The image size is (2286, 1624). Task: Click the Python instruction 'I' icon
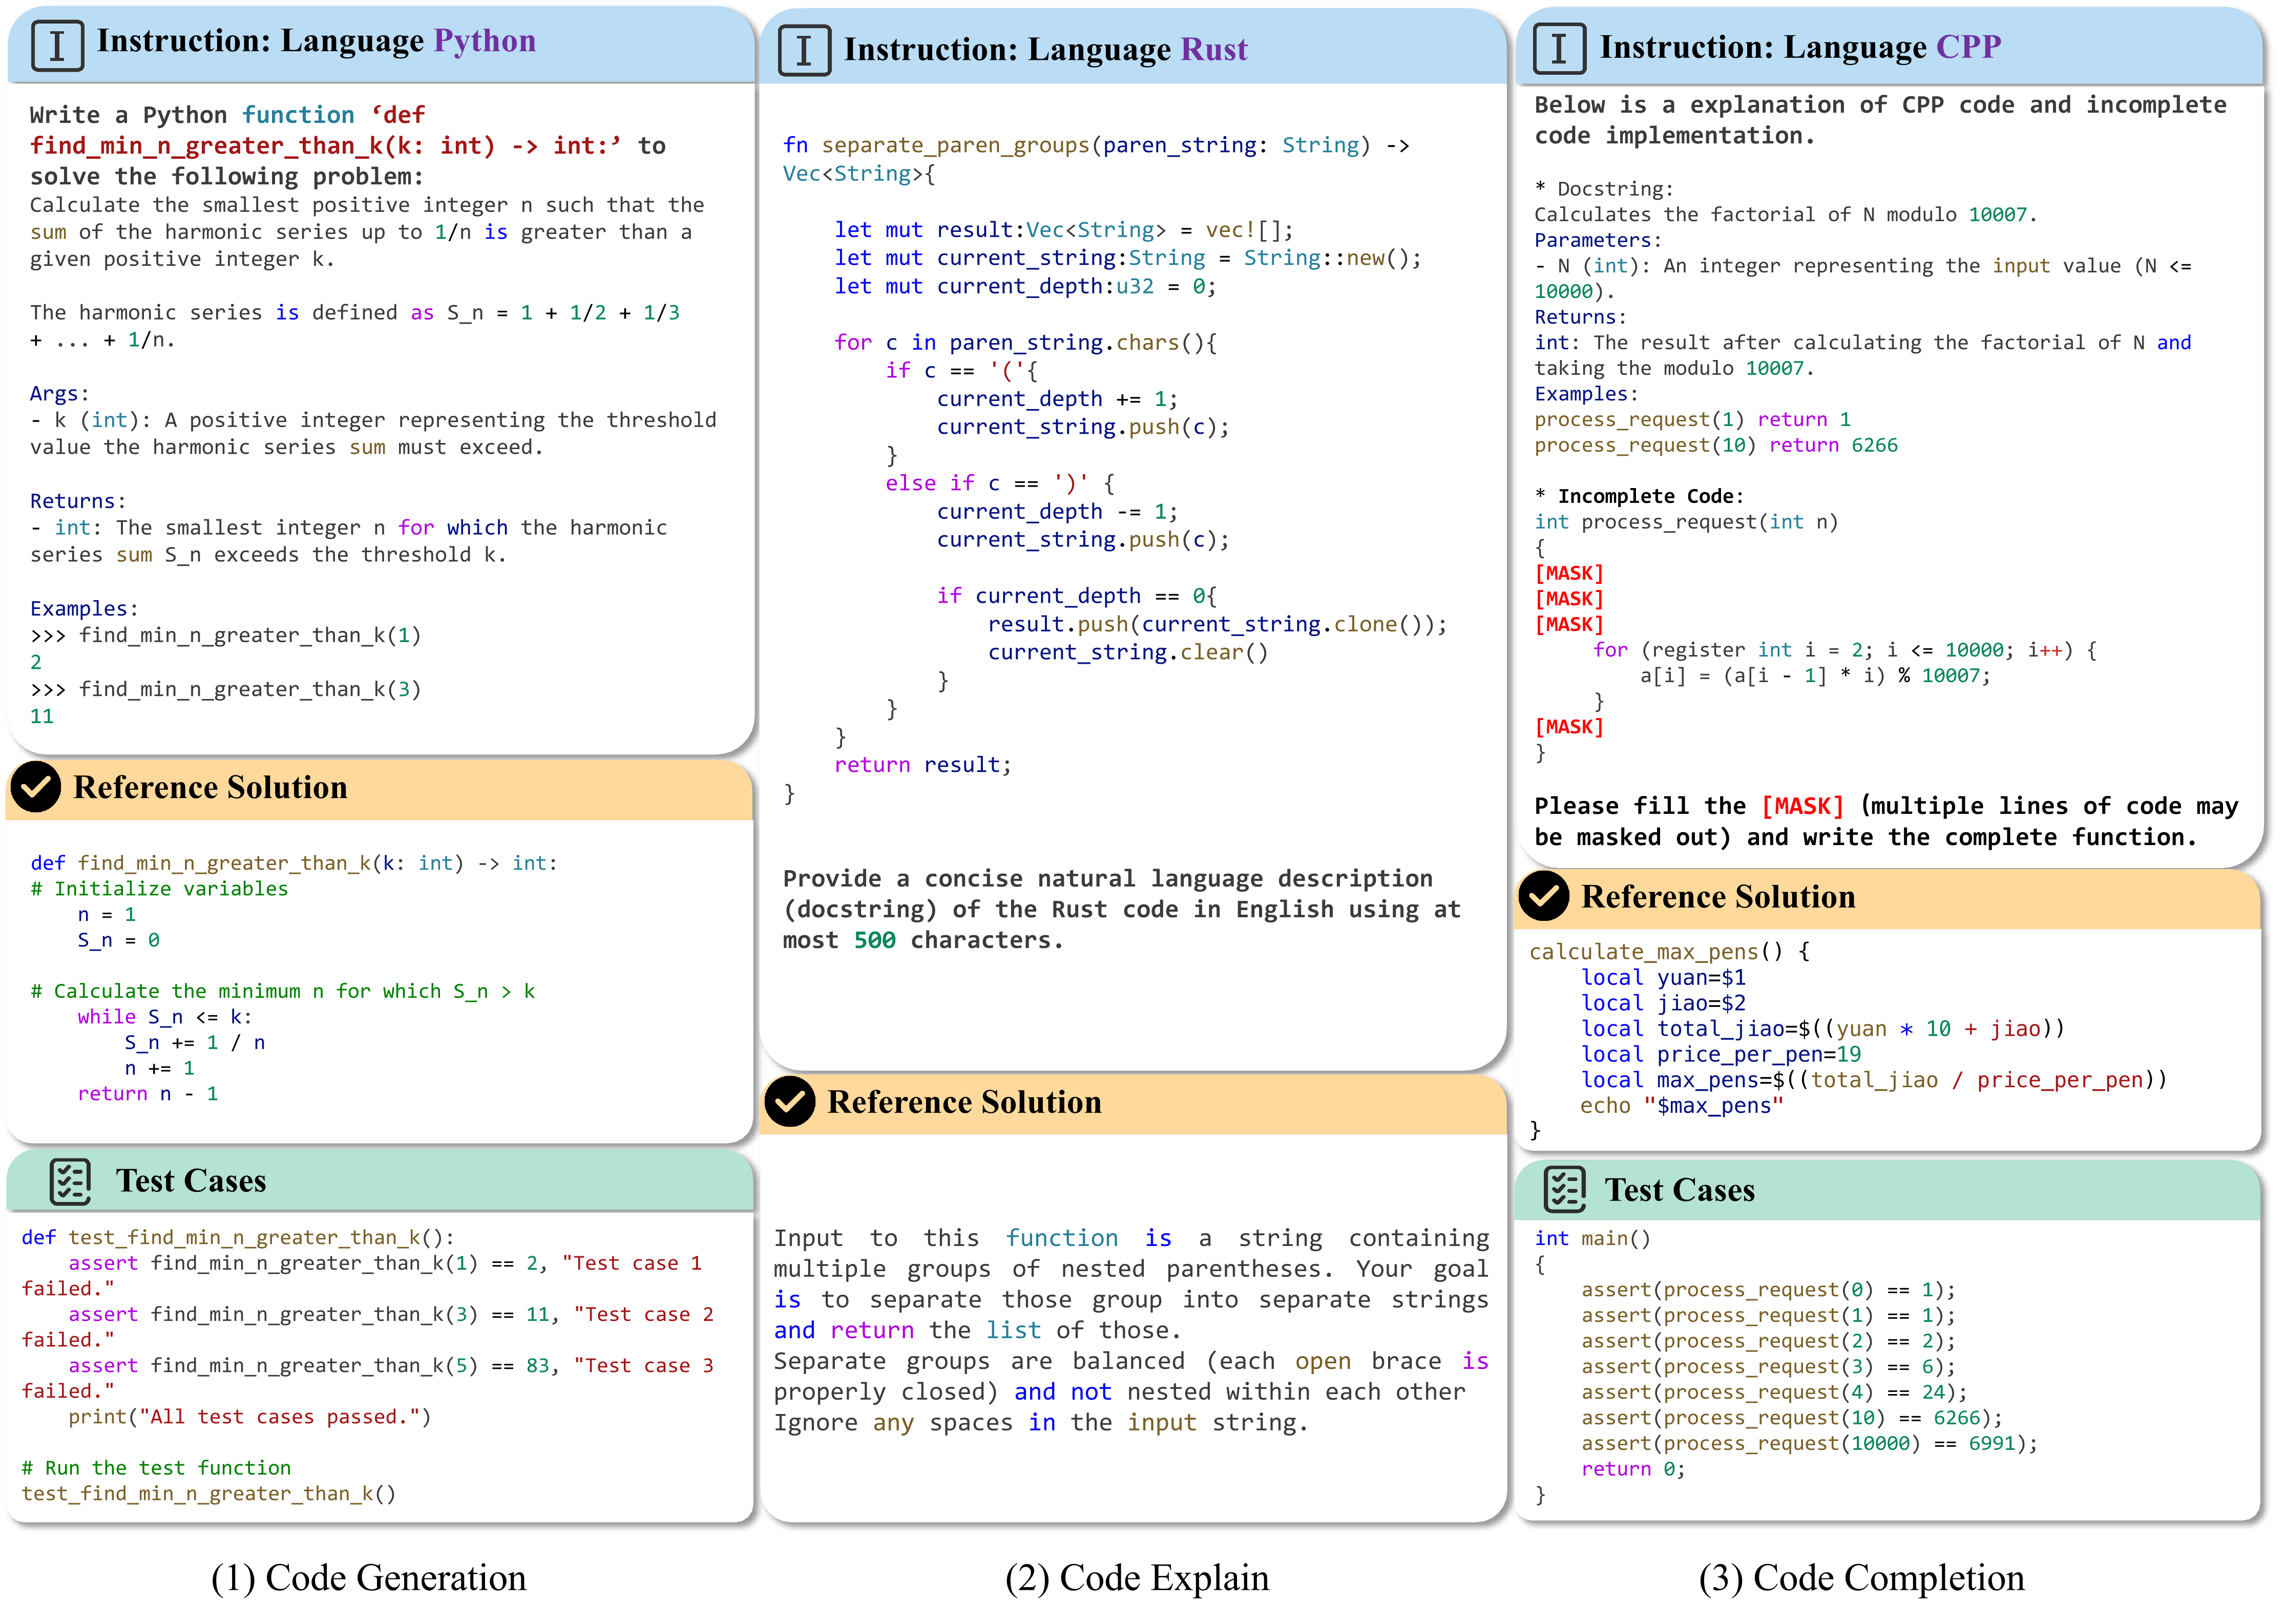coord(57,46)
